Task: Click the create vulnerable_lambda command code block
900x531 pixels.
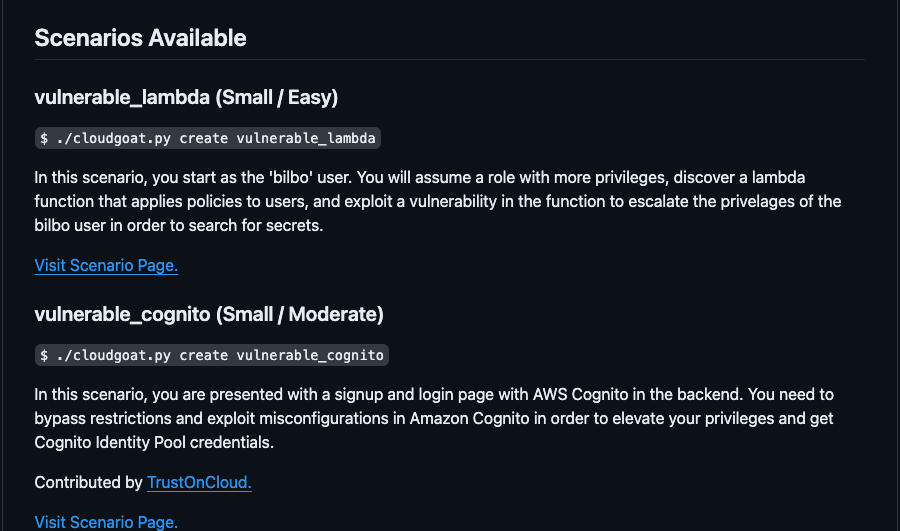Action: point(207,138)
